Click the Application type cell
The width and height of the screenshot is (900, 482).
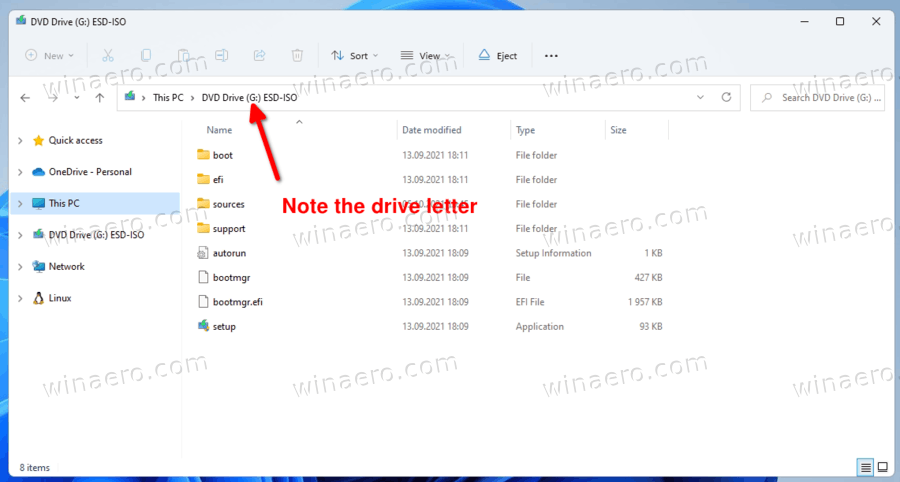tap(540, 326)
